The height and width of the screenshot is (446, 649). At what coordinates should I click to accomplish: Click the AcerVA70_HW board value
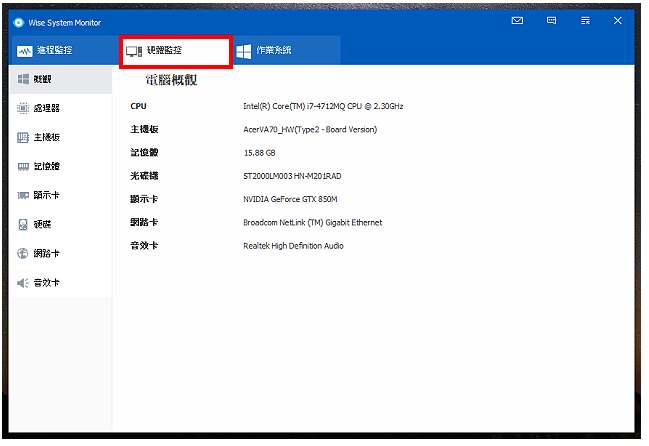[x=310, y=129]
